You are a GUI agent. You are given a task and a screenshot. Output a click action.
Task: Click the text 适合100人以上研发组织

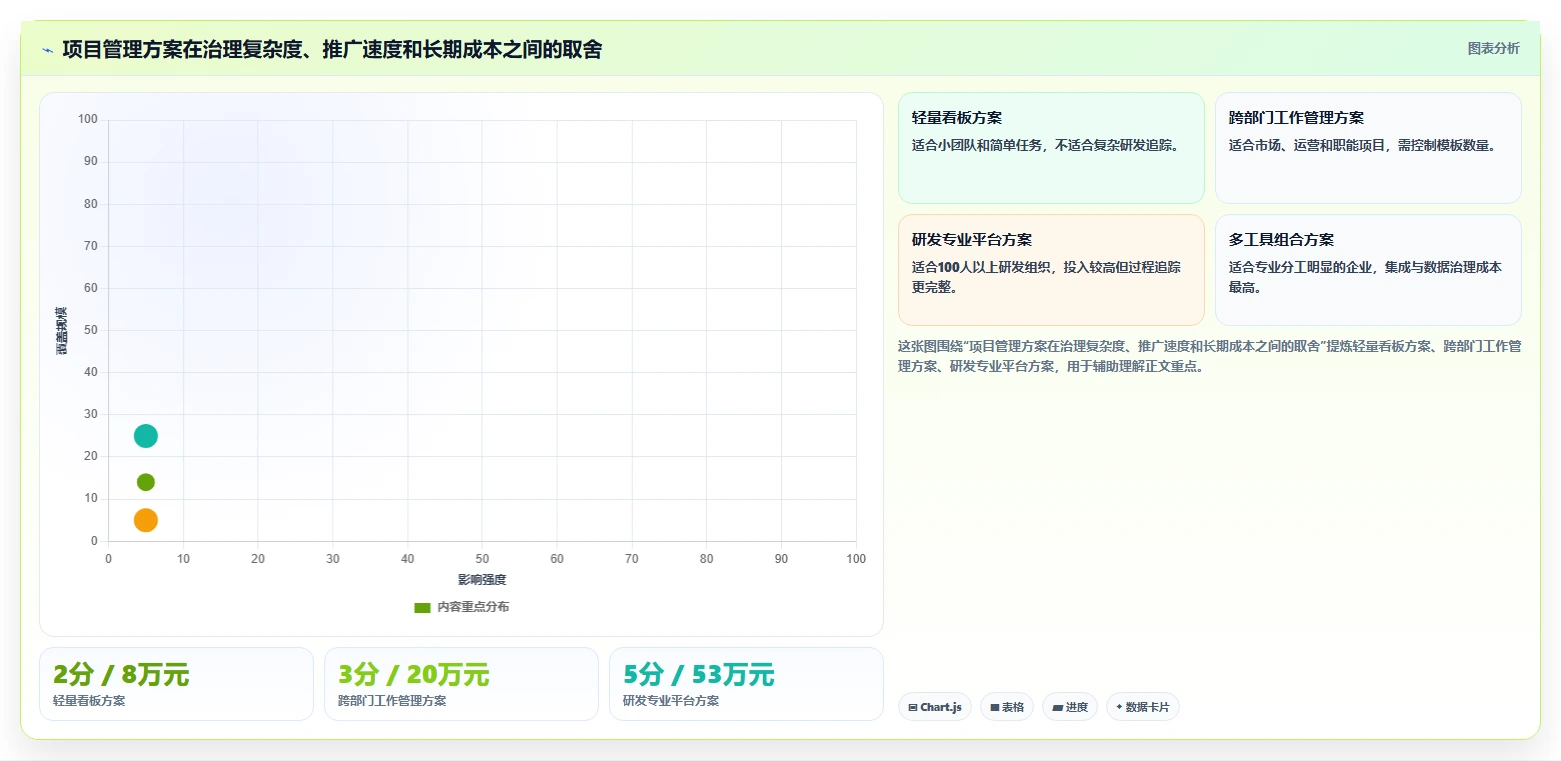[x=982, y=267]
